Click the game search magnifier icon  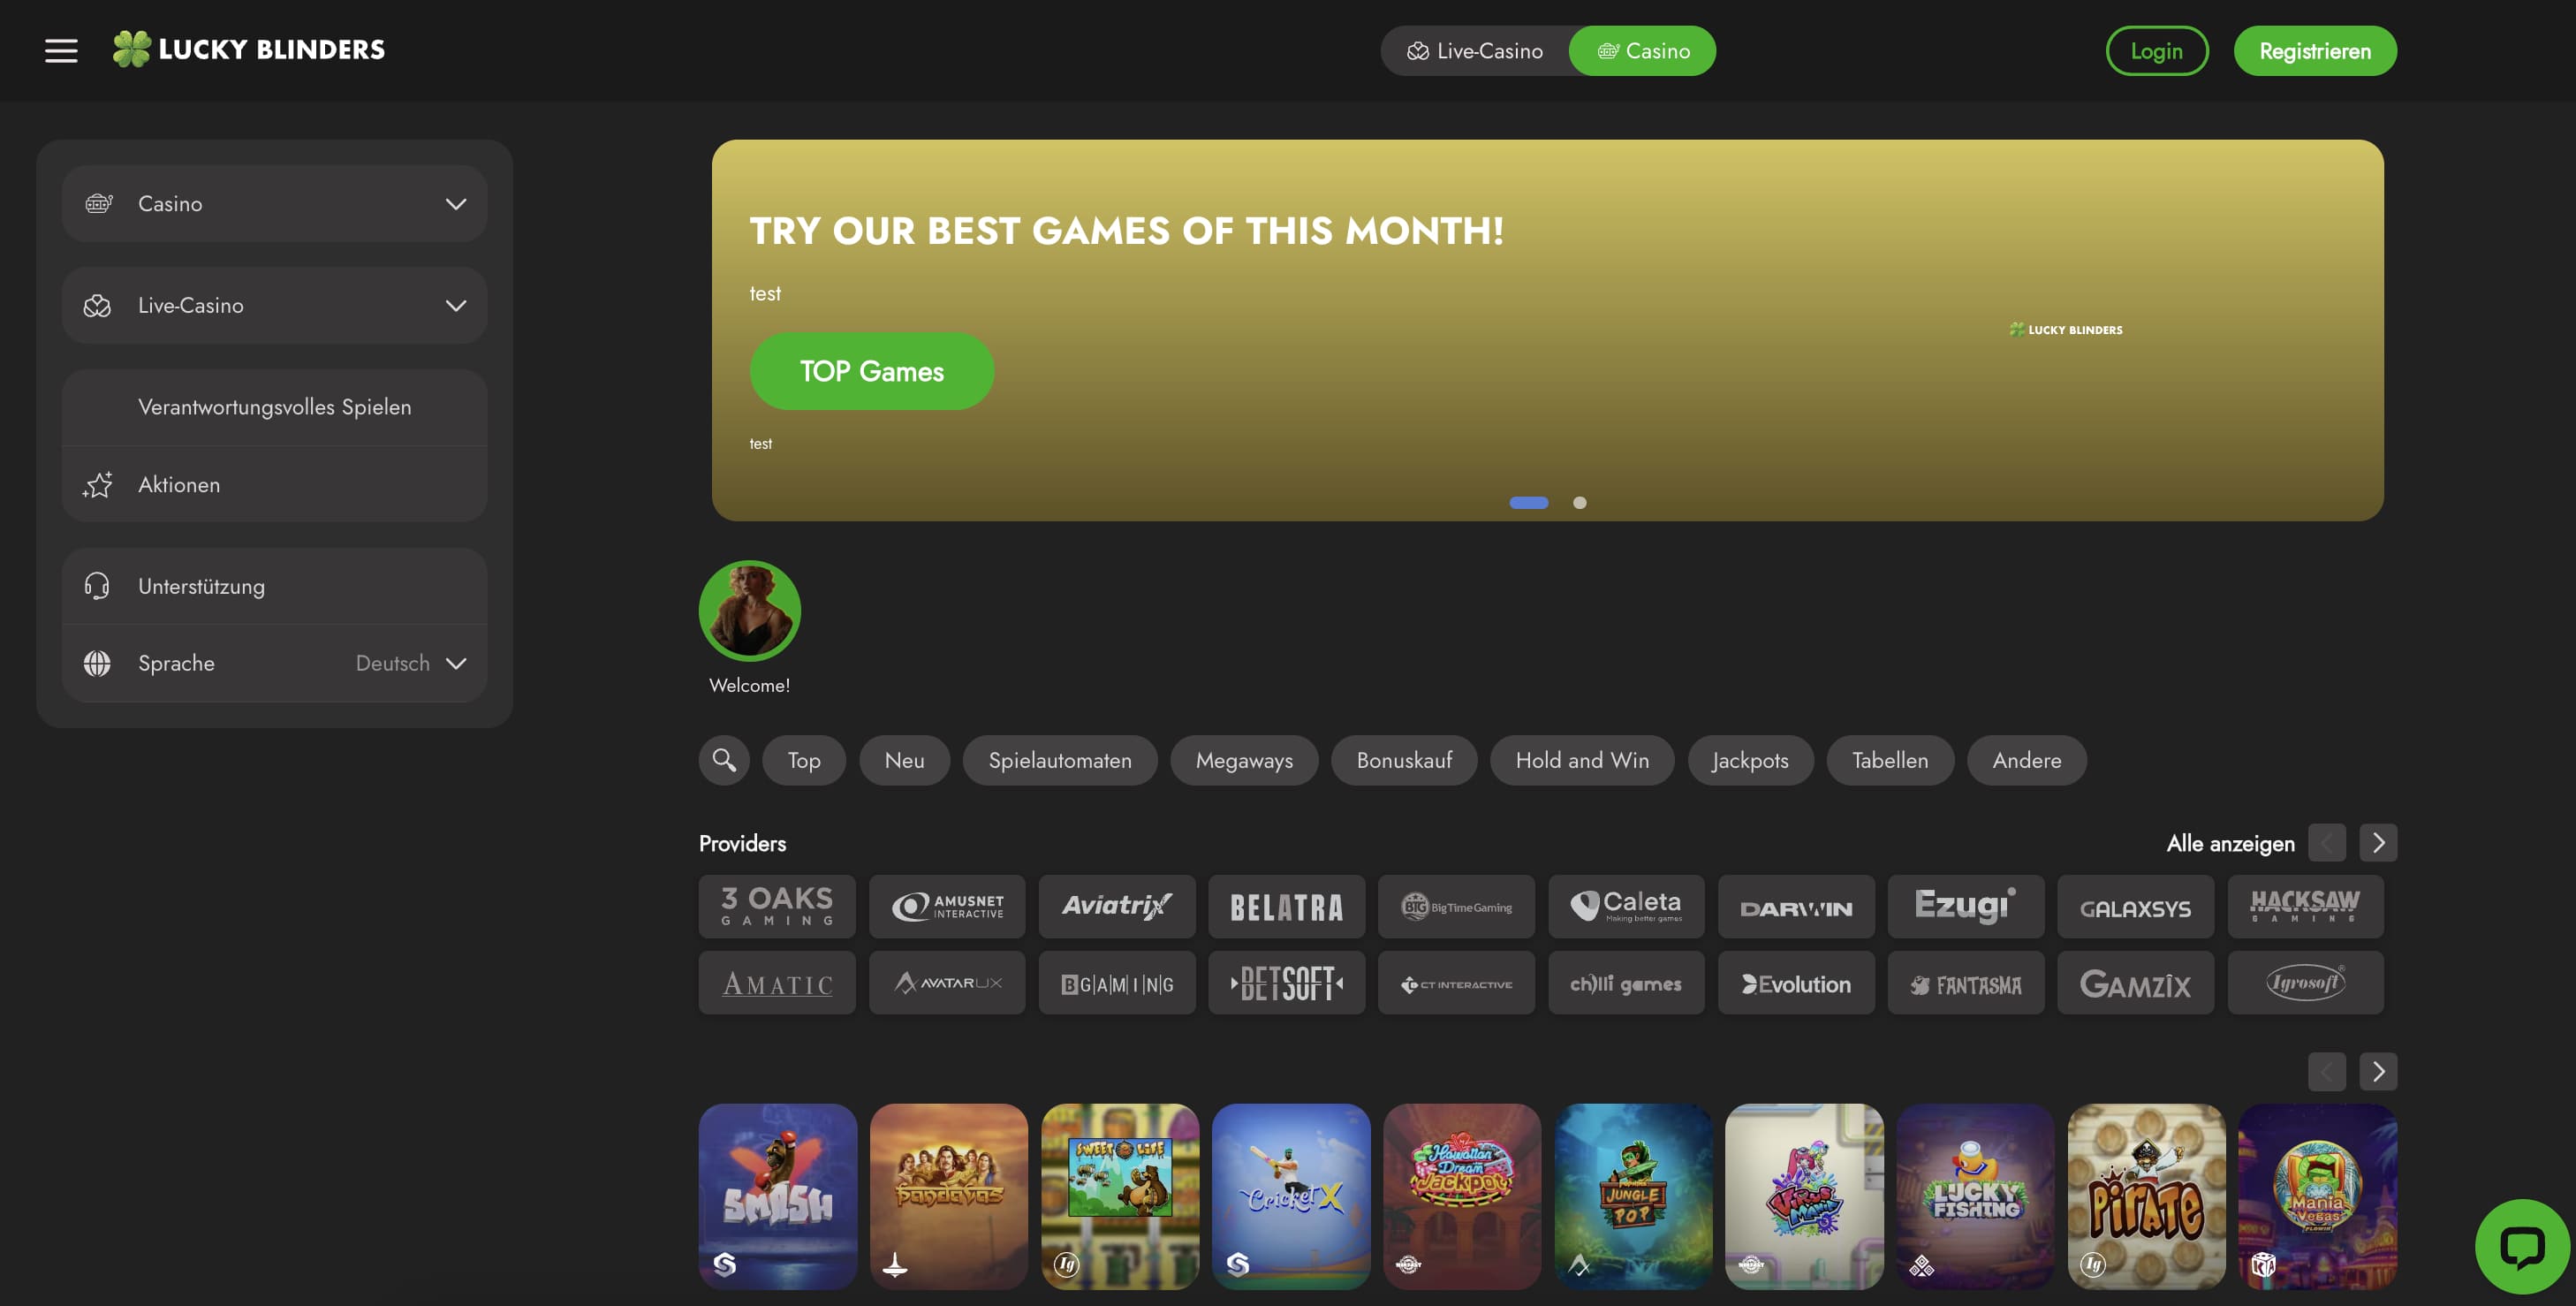(724, 760)
